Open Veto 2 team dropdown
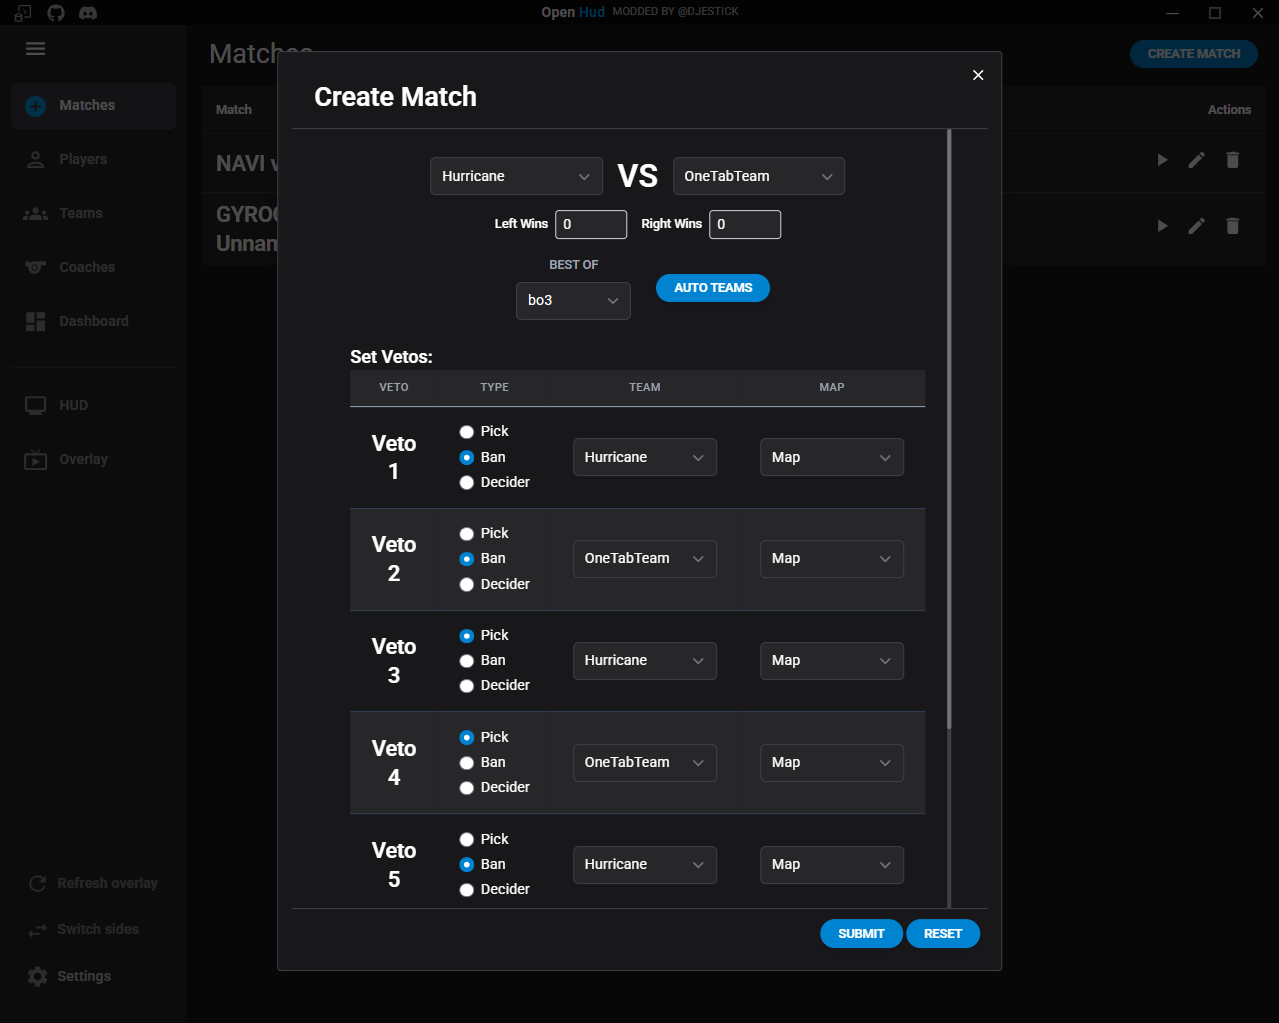 (645, 559)
